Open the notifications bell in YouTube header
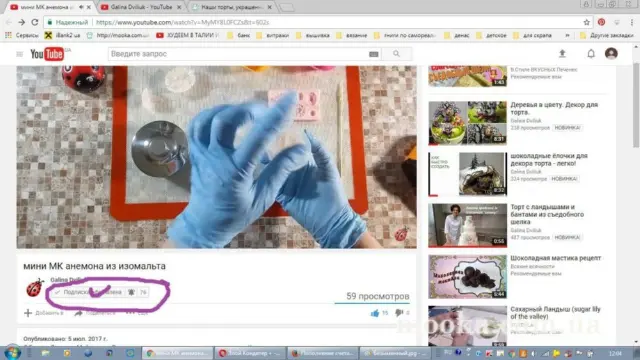Viewport: 640px width, 360px height. tap(591, 53)
